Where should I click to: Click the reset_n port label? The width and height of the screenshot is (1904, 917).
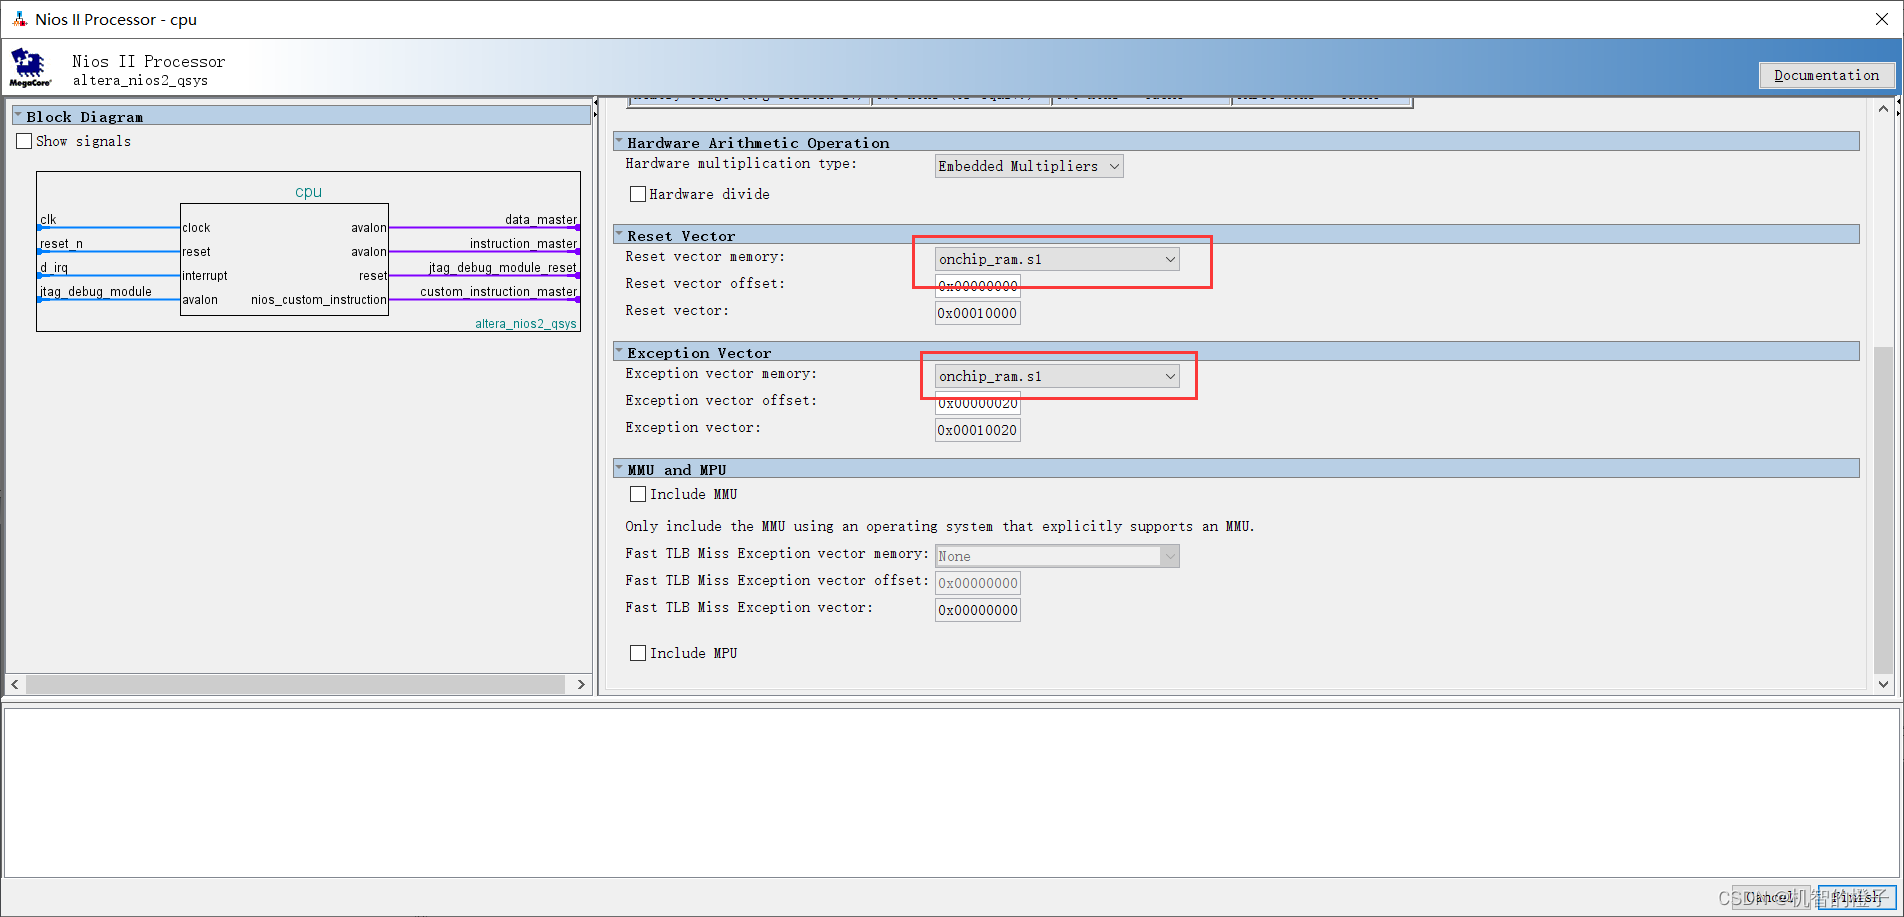[x=61, y=243]
